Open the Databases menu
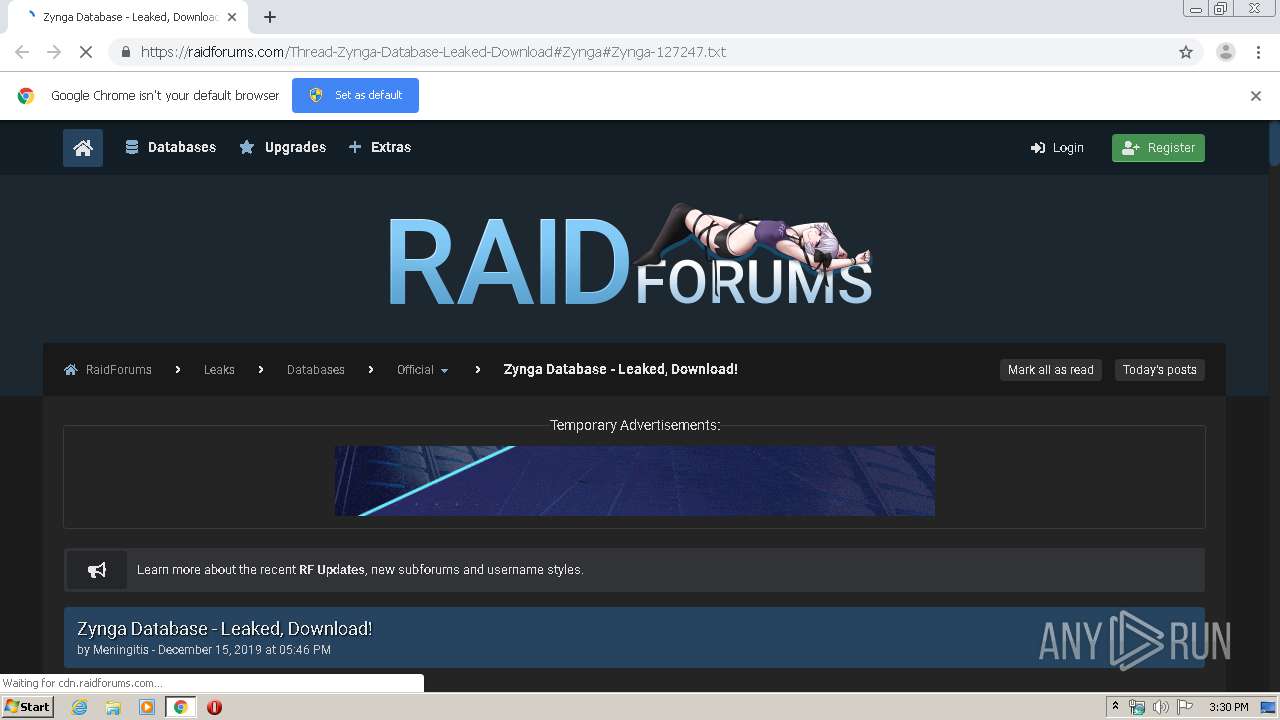 [170, 147]
